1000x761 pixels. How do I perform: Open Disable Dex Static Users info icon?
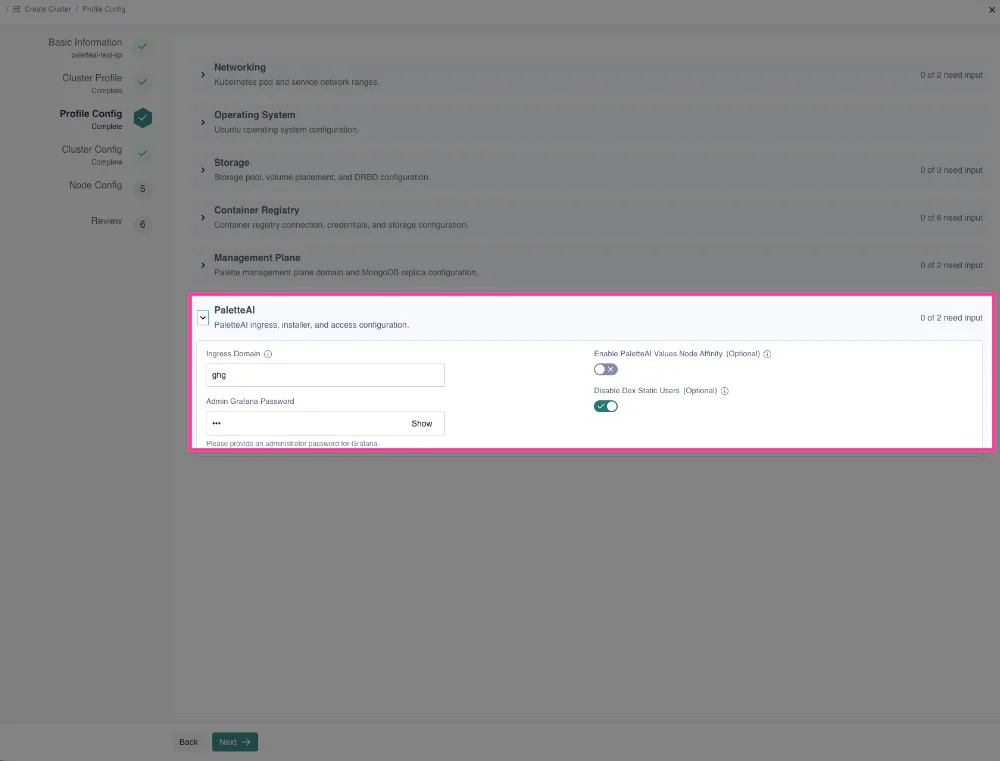tap(724, 391)
